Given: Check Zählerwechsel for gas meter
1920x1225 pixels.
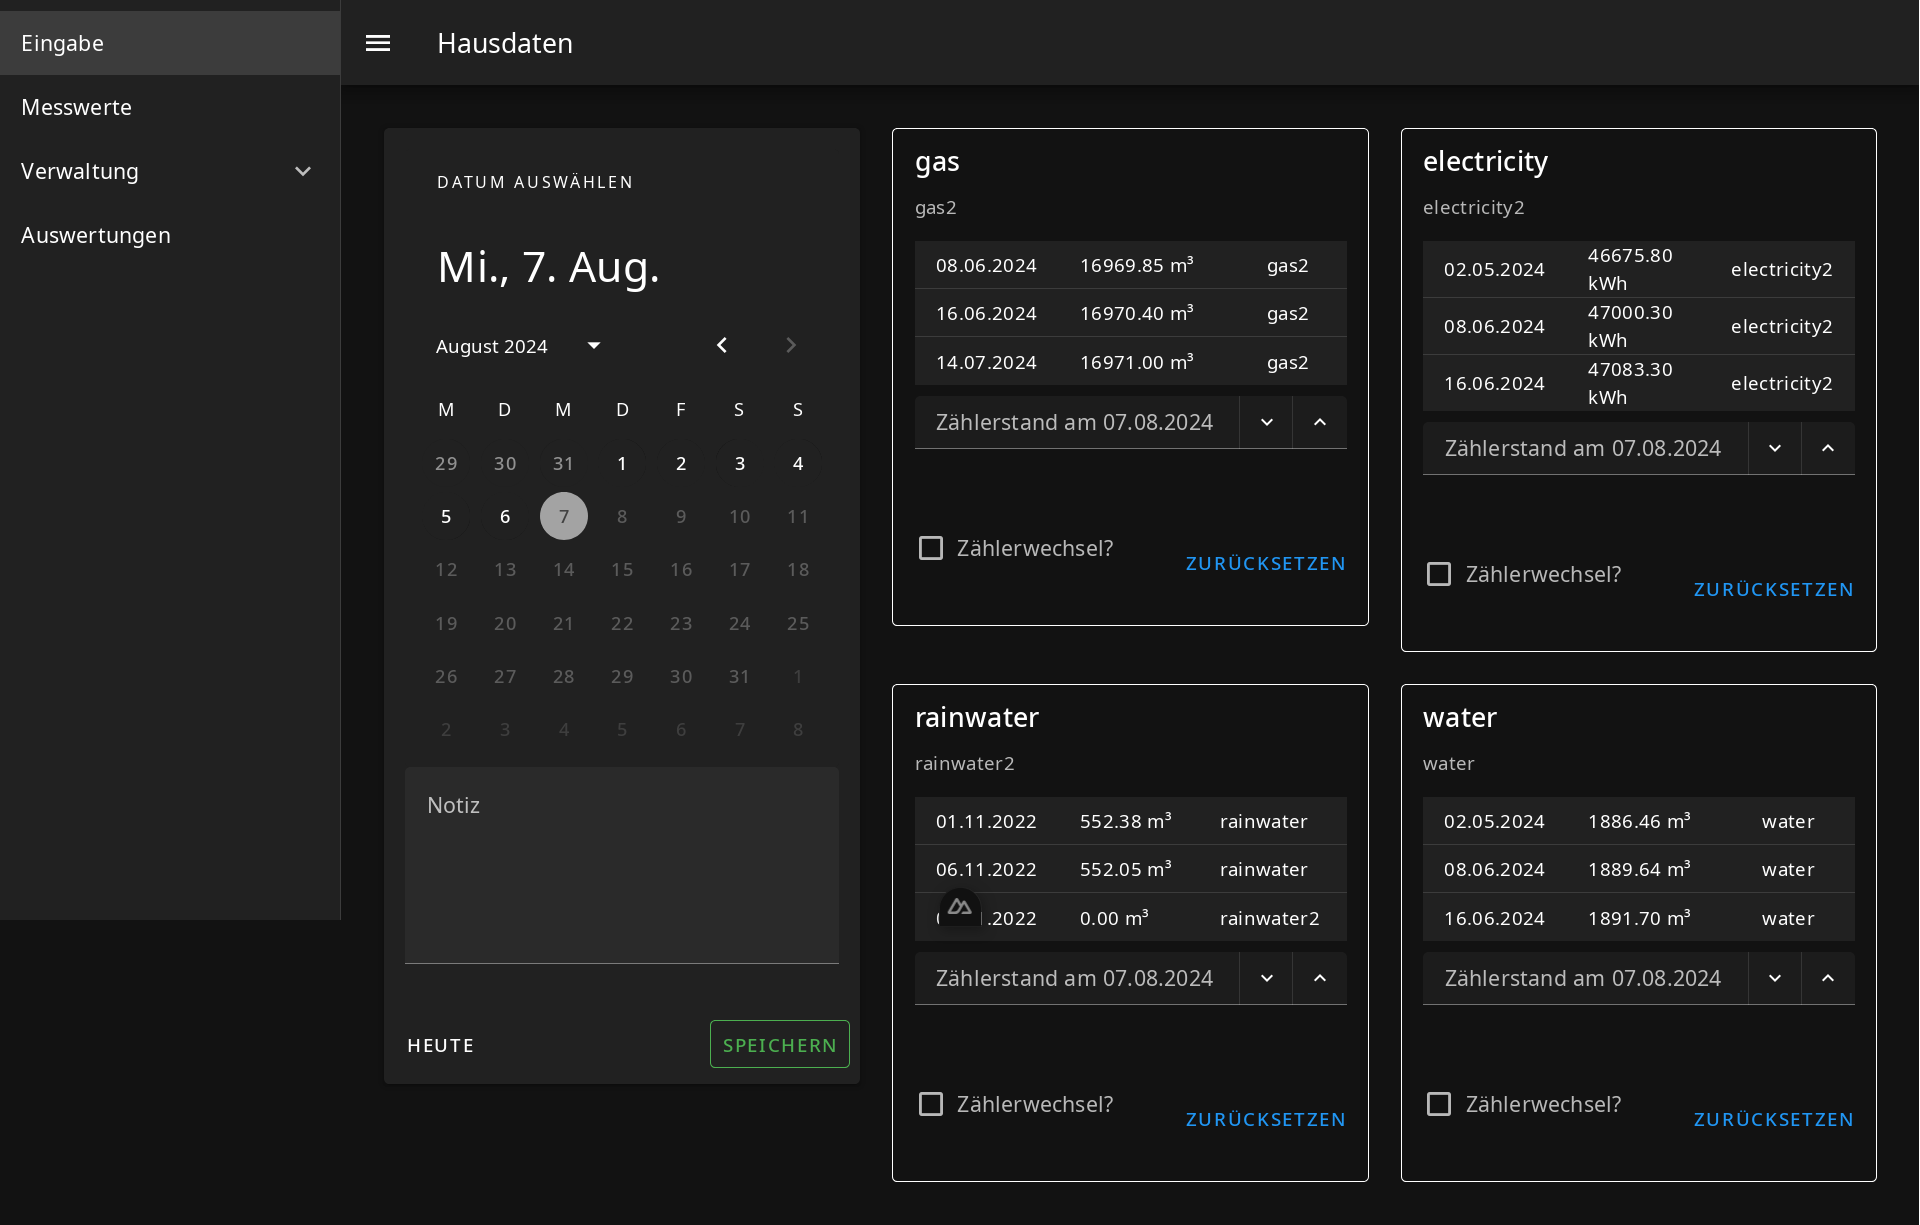Looking at the screenshot, I should (931, 548).
